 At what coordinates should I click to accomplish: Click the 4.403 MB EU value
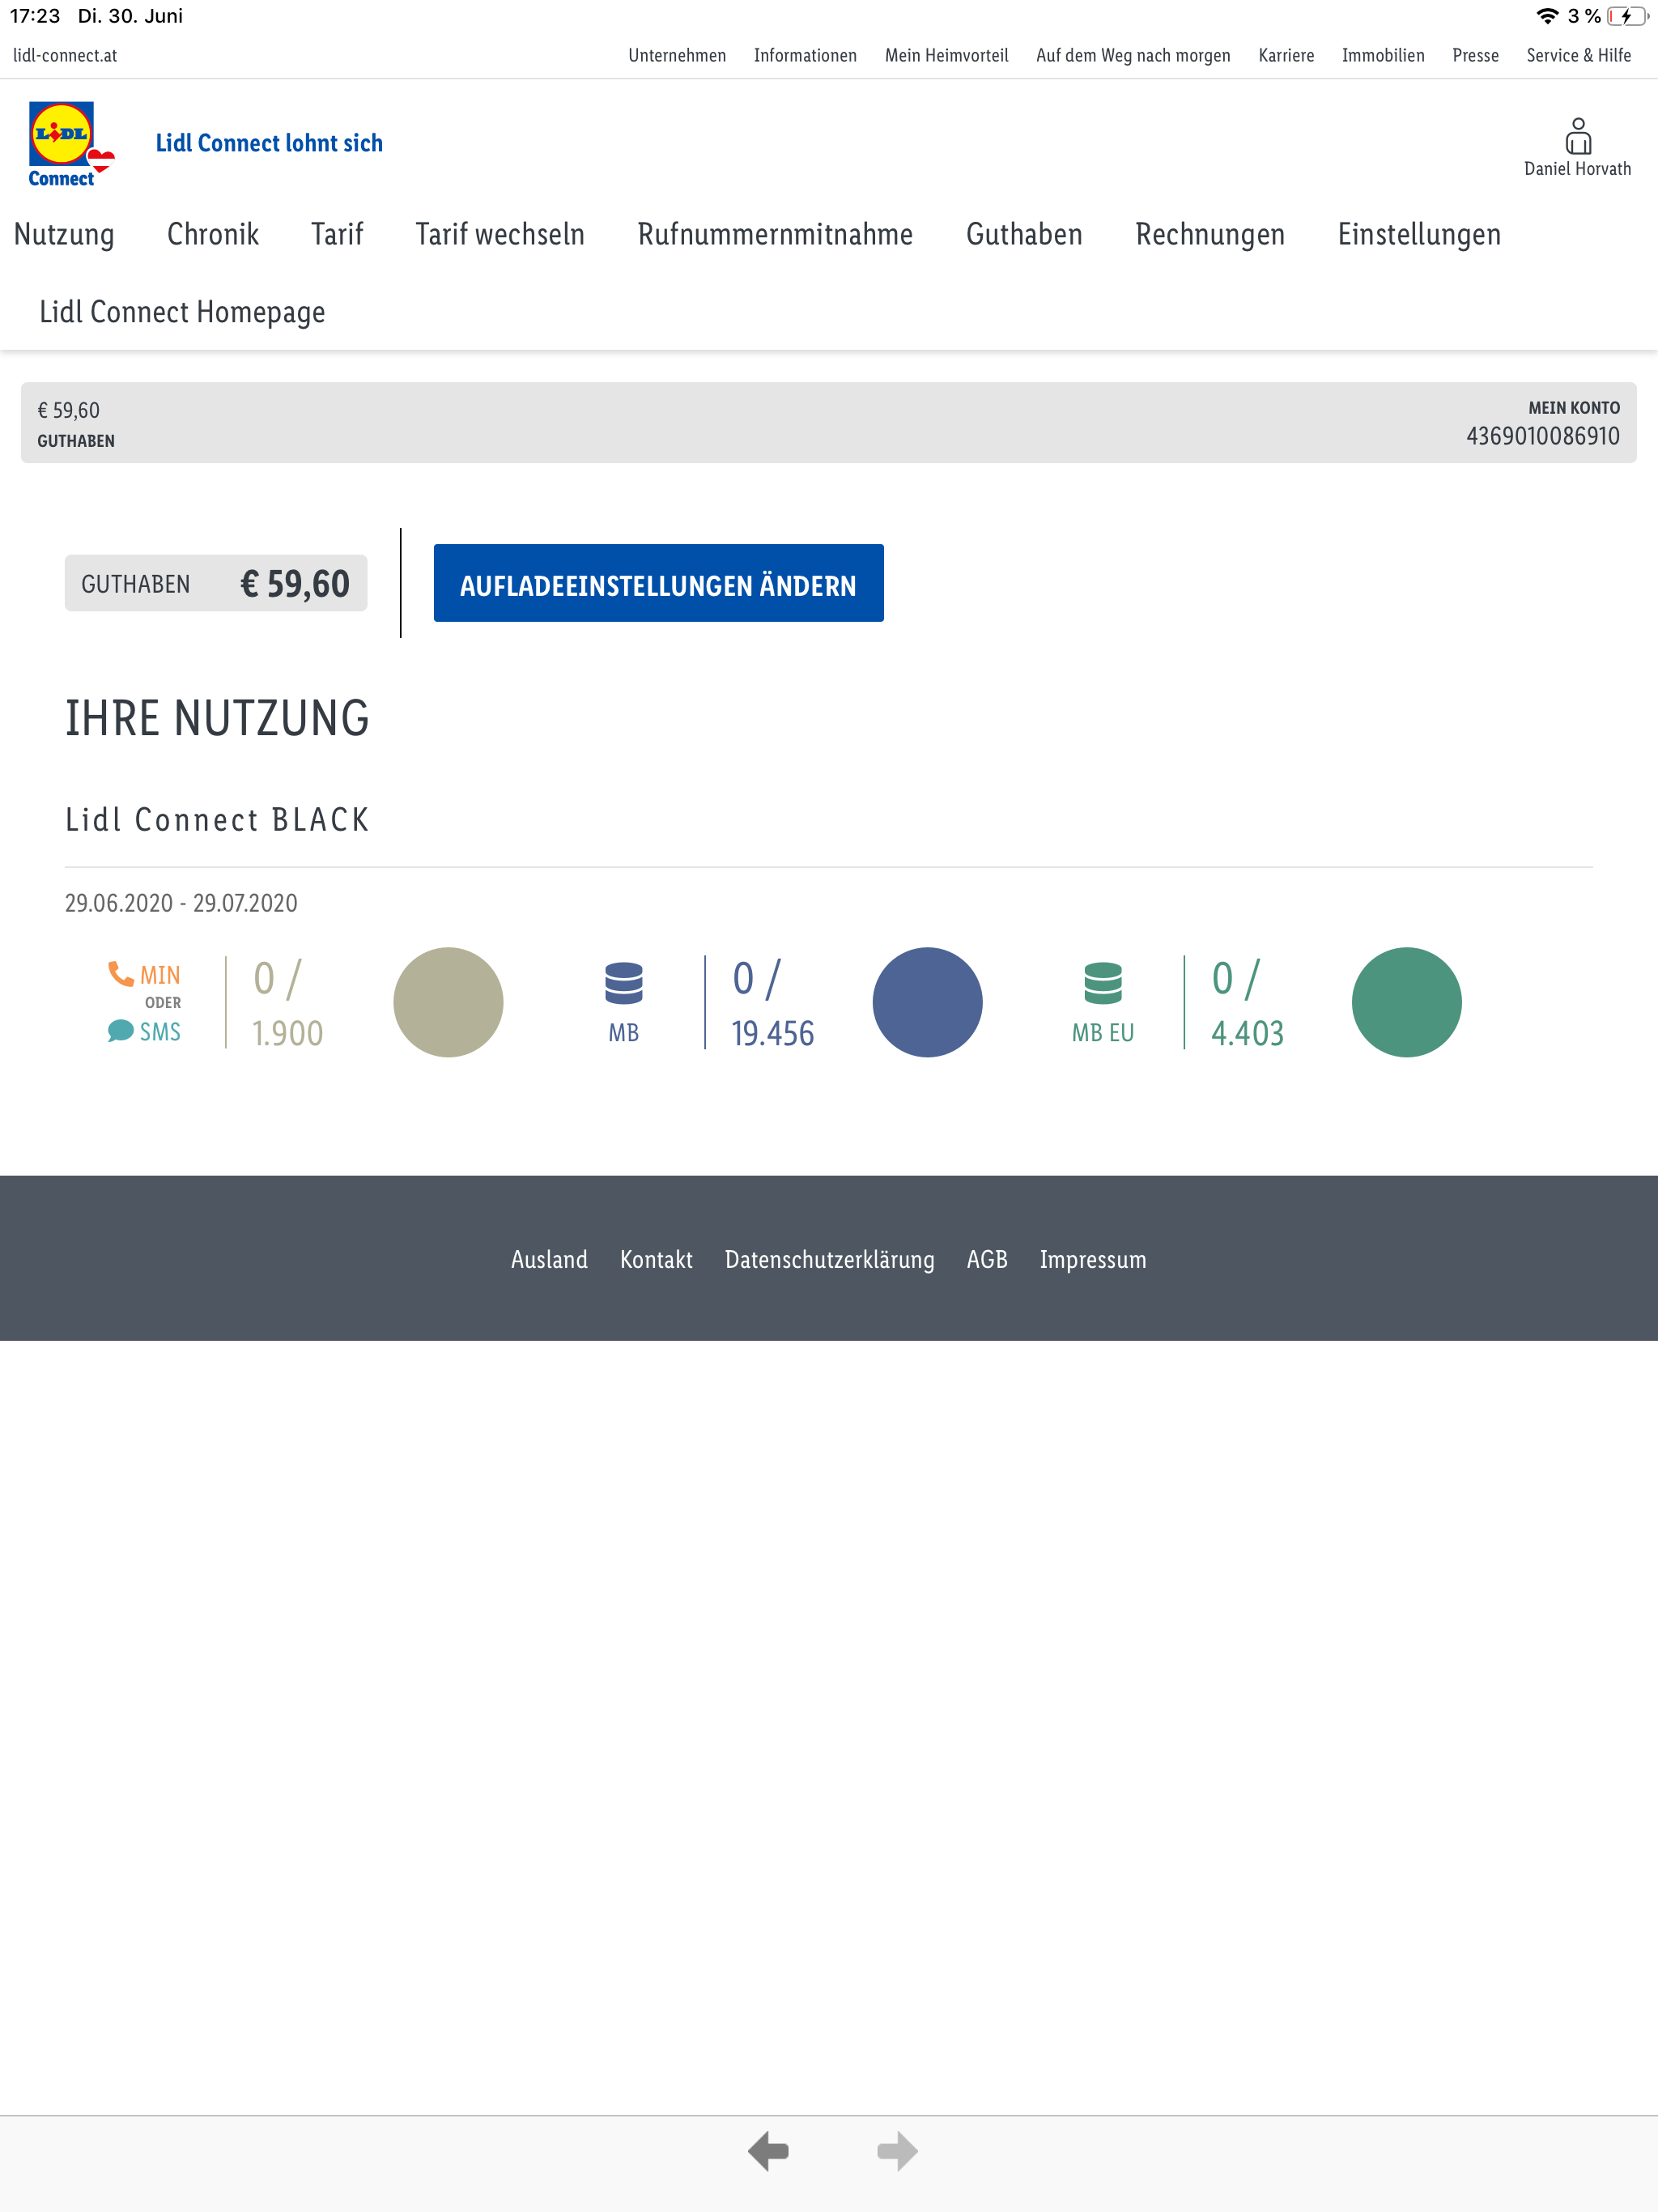click(x=1247, y=1033)
